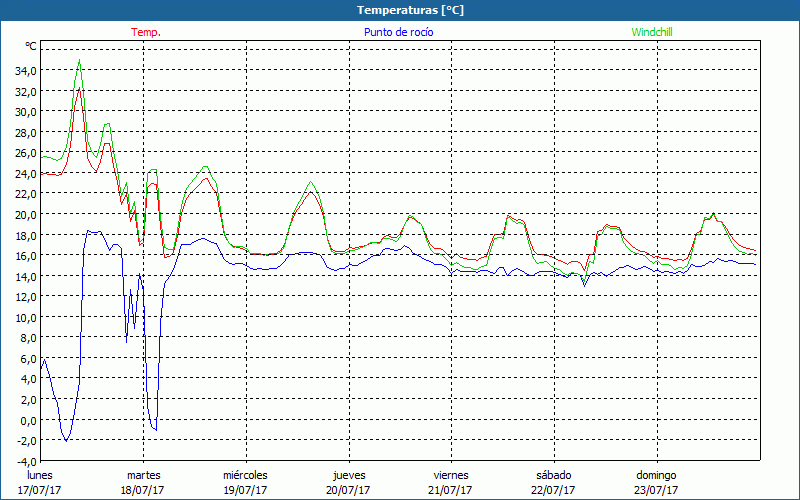Click the domingo 23/07/17 date label
This screenshot has width=800, height=500.
point(656,482)
